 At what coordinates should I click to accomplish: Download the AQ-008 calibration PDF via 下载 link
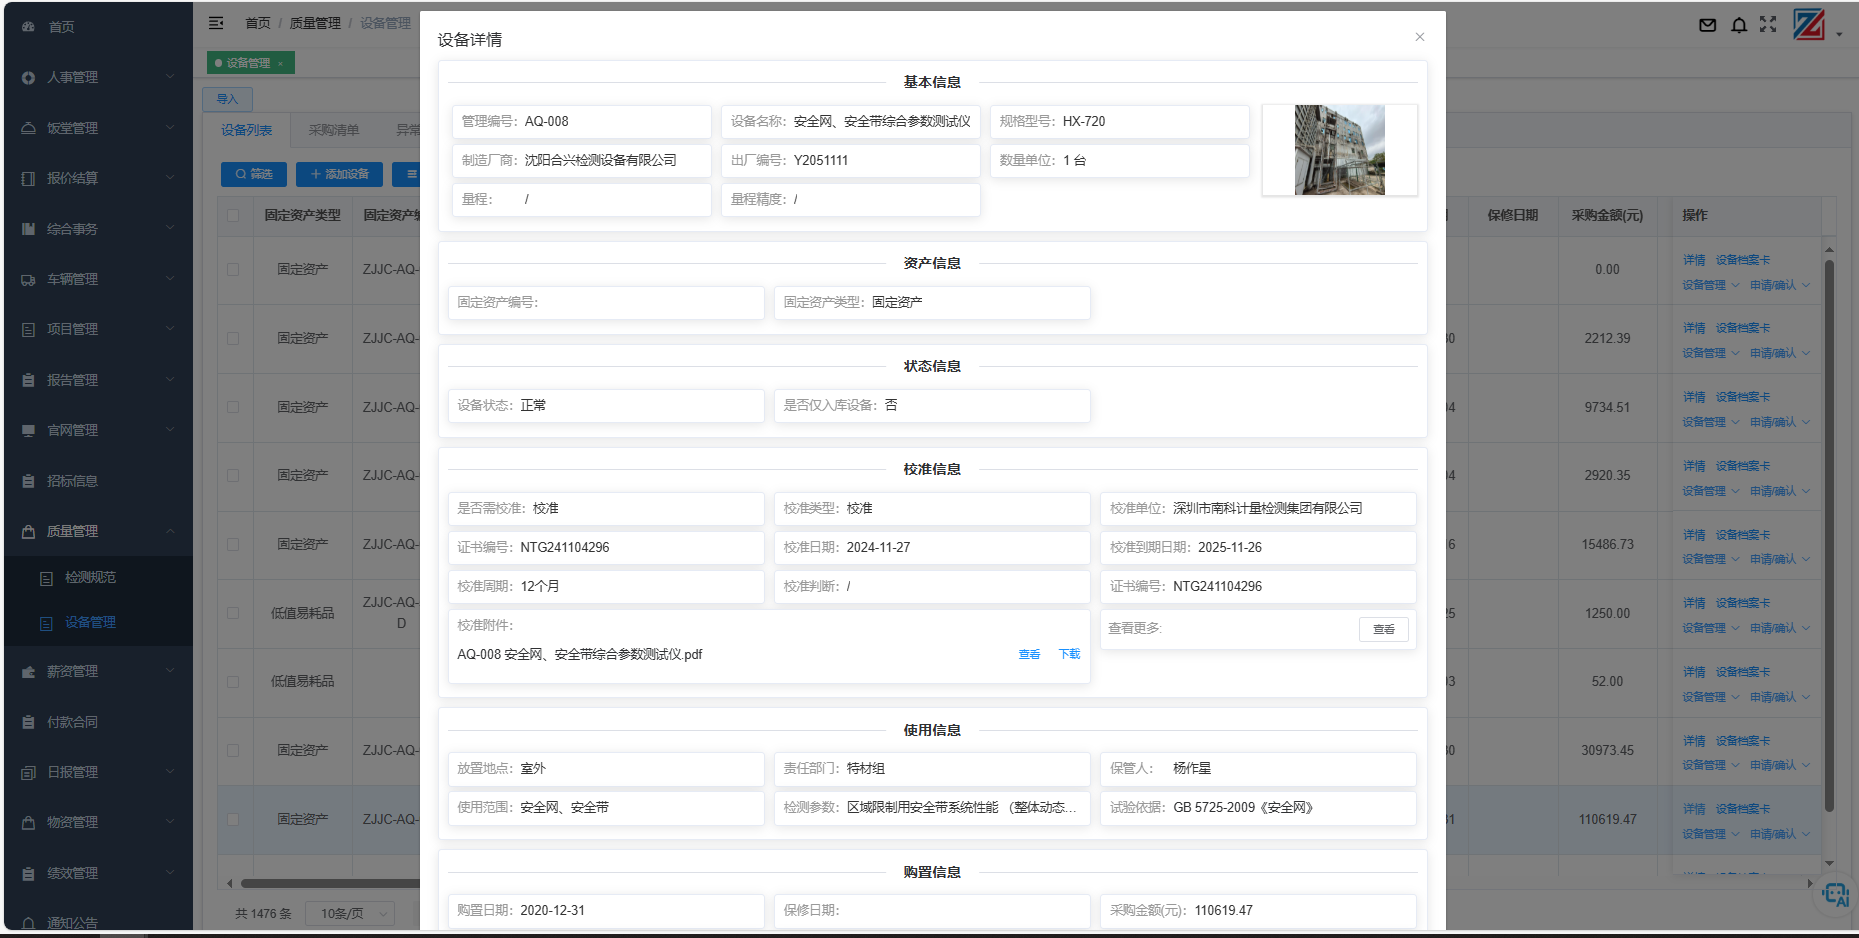[x=1068, y=654]
